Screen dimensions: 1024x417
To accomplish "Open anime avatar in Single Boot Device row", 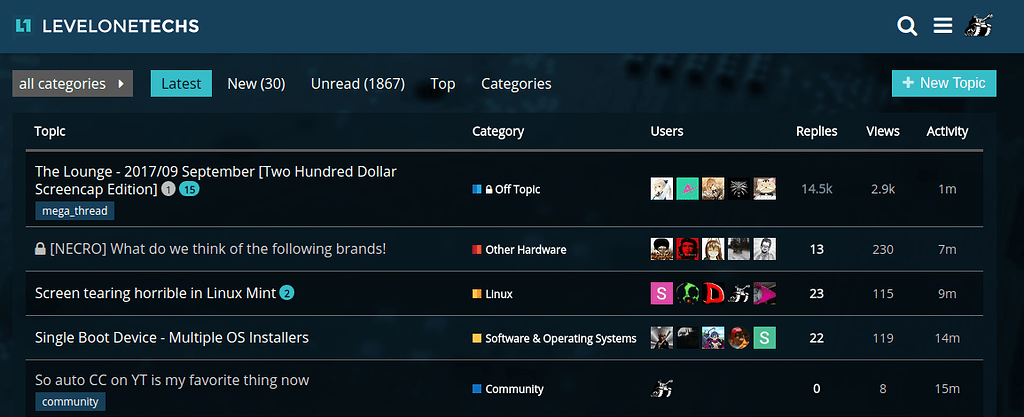I will pyautogui.click(x=713, y=337).
